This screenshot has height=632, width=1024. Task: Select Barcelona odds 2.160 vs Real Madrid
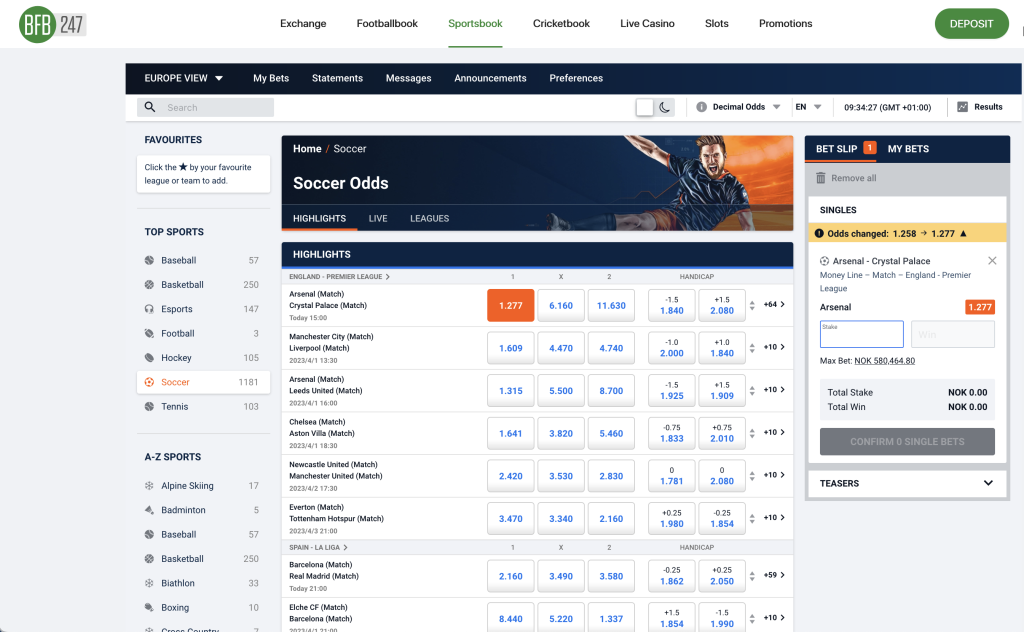coord(511,576)
